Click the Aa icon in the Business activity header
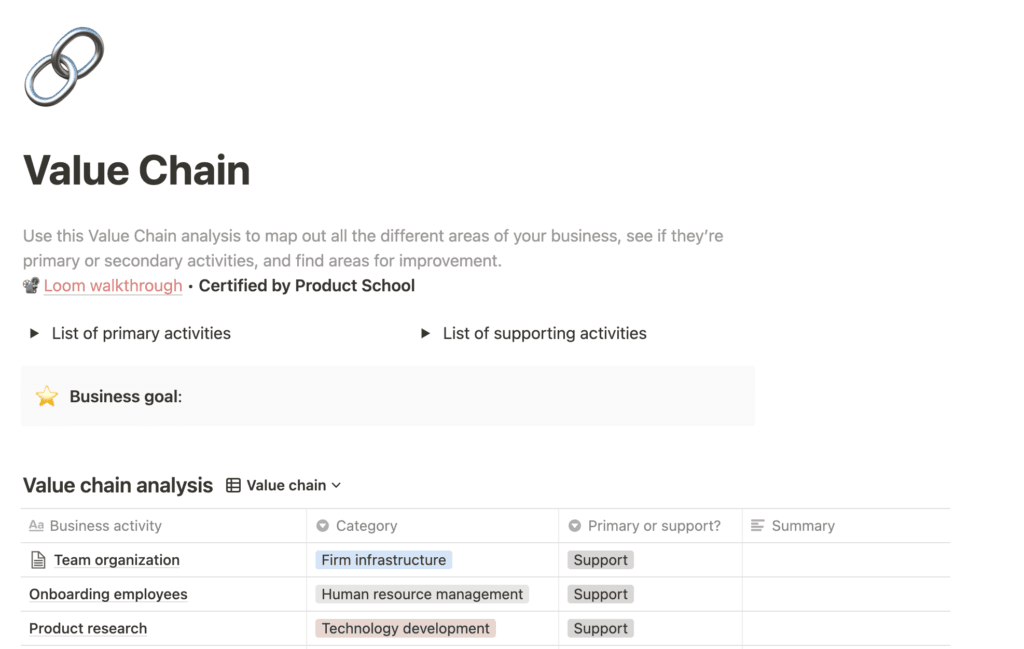1024x649 pixels. tap(37, 525)
